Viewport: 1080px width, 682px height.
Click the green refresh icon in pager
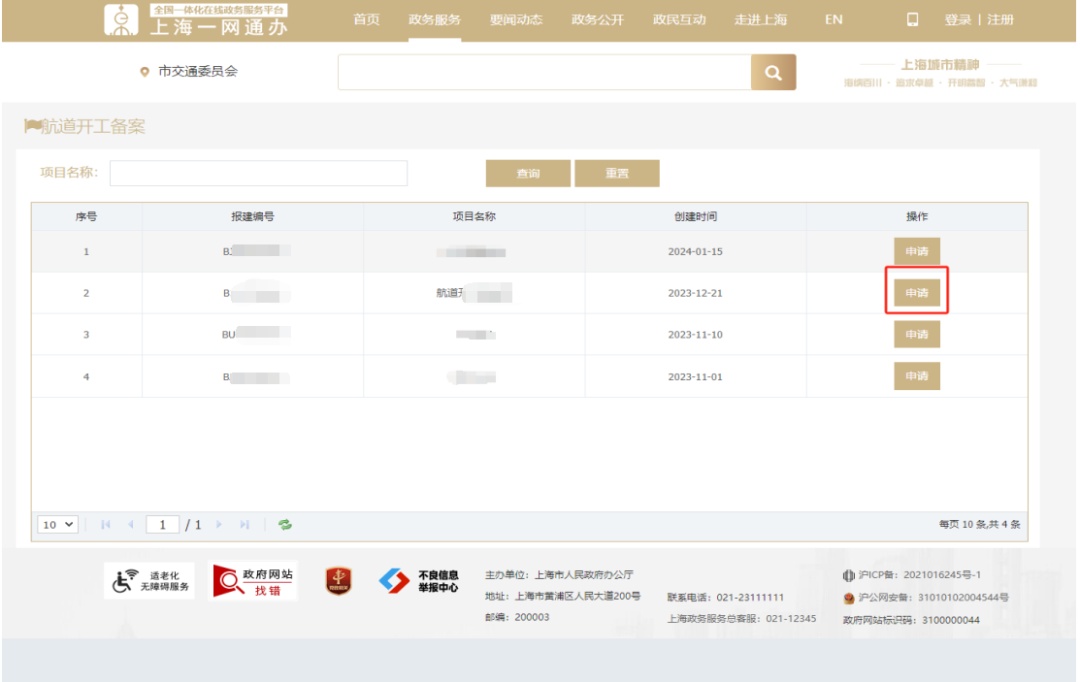point(285,525)
